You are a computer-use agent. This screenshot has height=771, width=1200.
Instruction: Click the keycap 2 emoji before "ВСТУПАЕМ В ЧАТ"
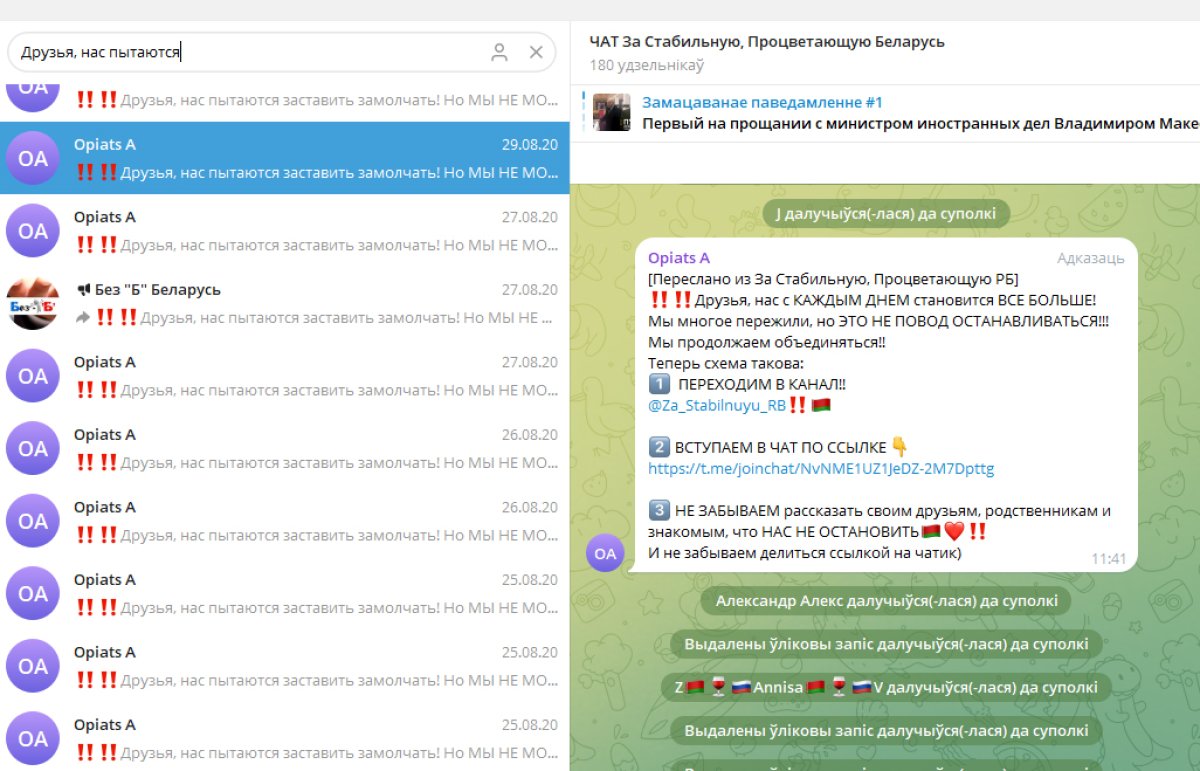tap(658, 447)
